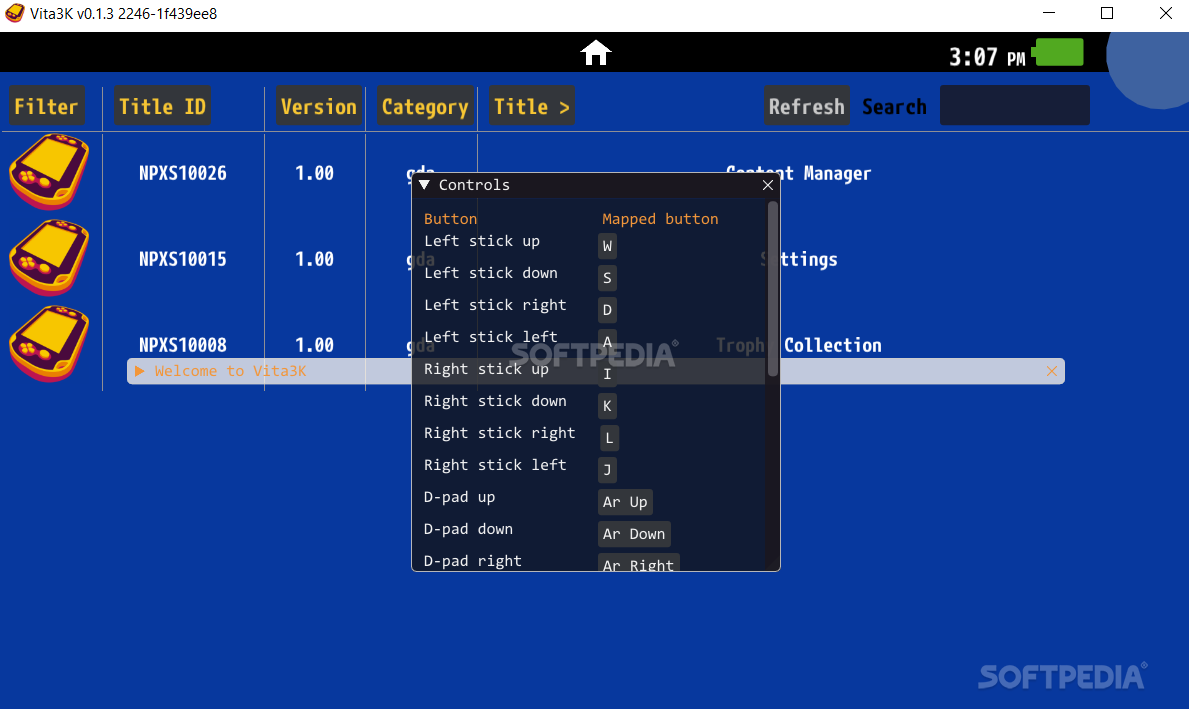Screen dimensions: 1189x709
Task: Click the 3:07 PM clock
Action: point(987,57)
